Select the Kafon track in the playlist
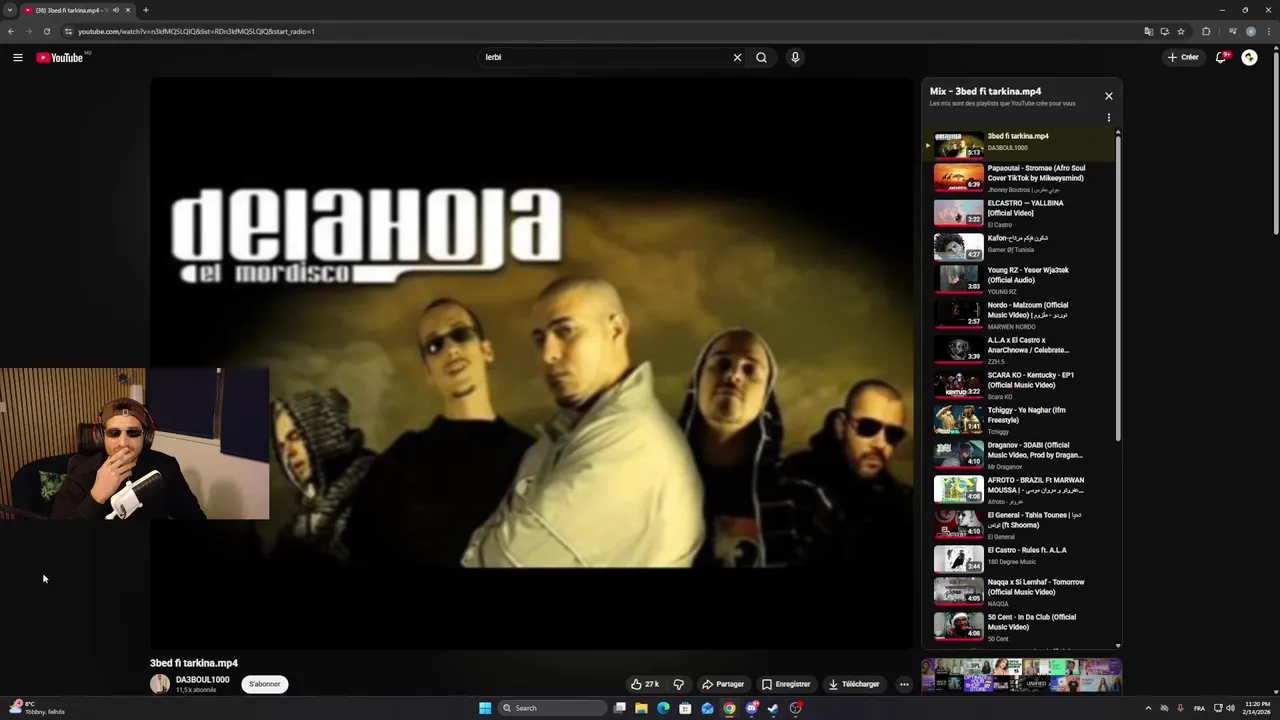The width and height of the screenshot is (1280, 720). [x=1020, y=246]
